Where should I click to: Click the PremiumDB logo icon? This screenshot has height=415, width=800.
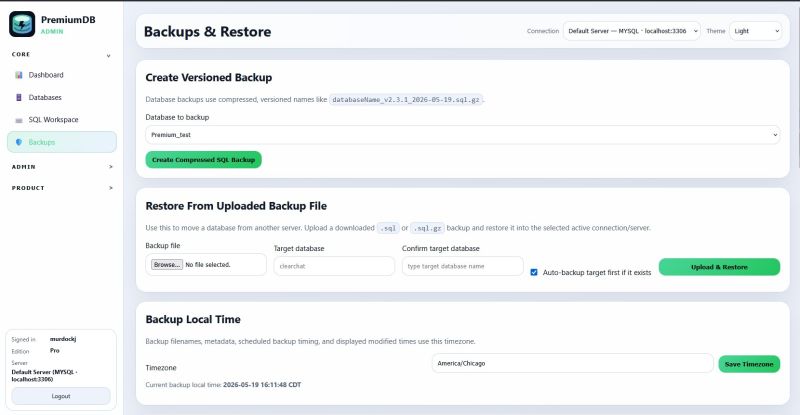pos(22,24)
